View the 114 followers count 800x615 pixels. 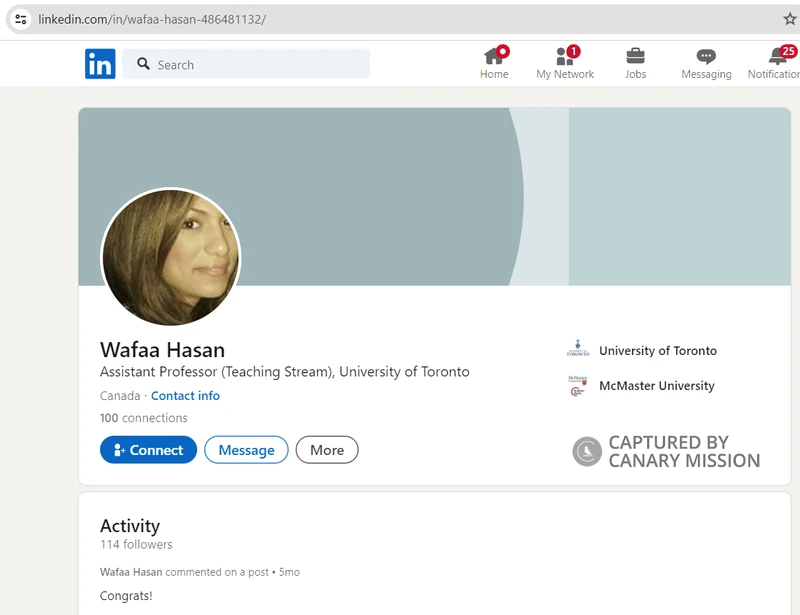click(x=136, y=545)
